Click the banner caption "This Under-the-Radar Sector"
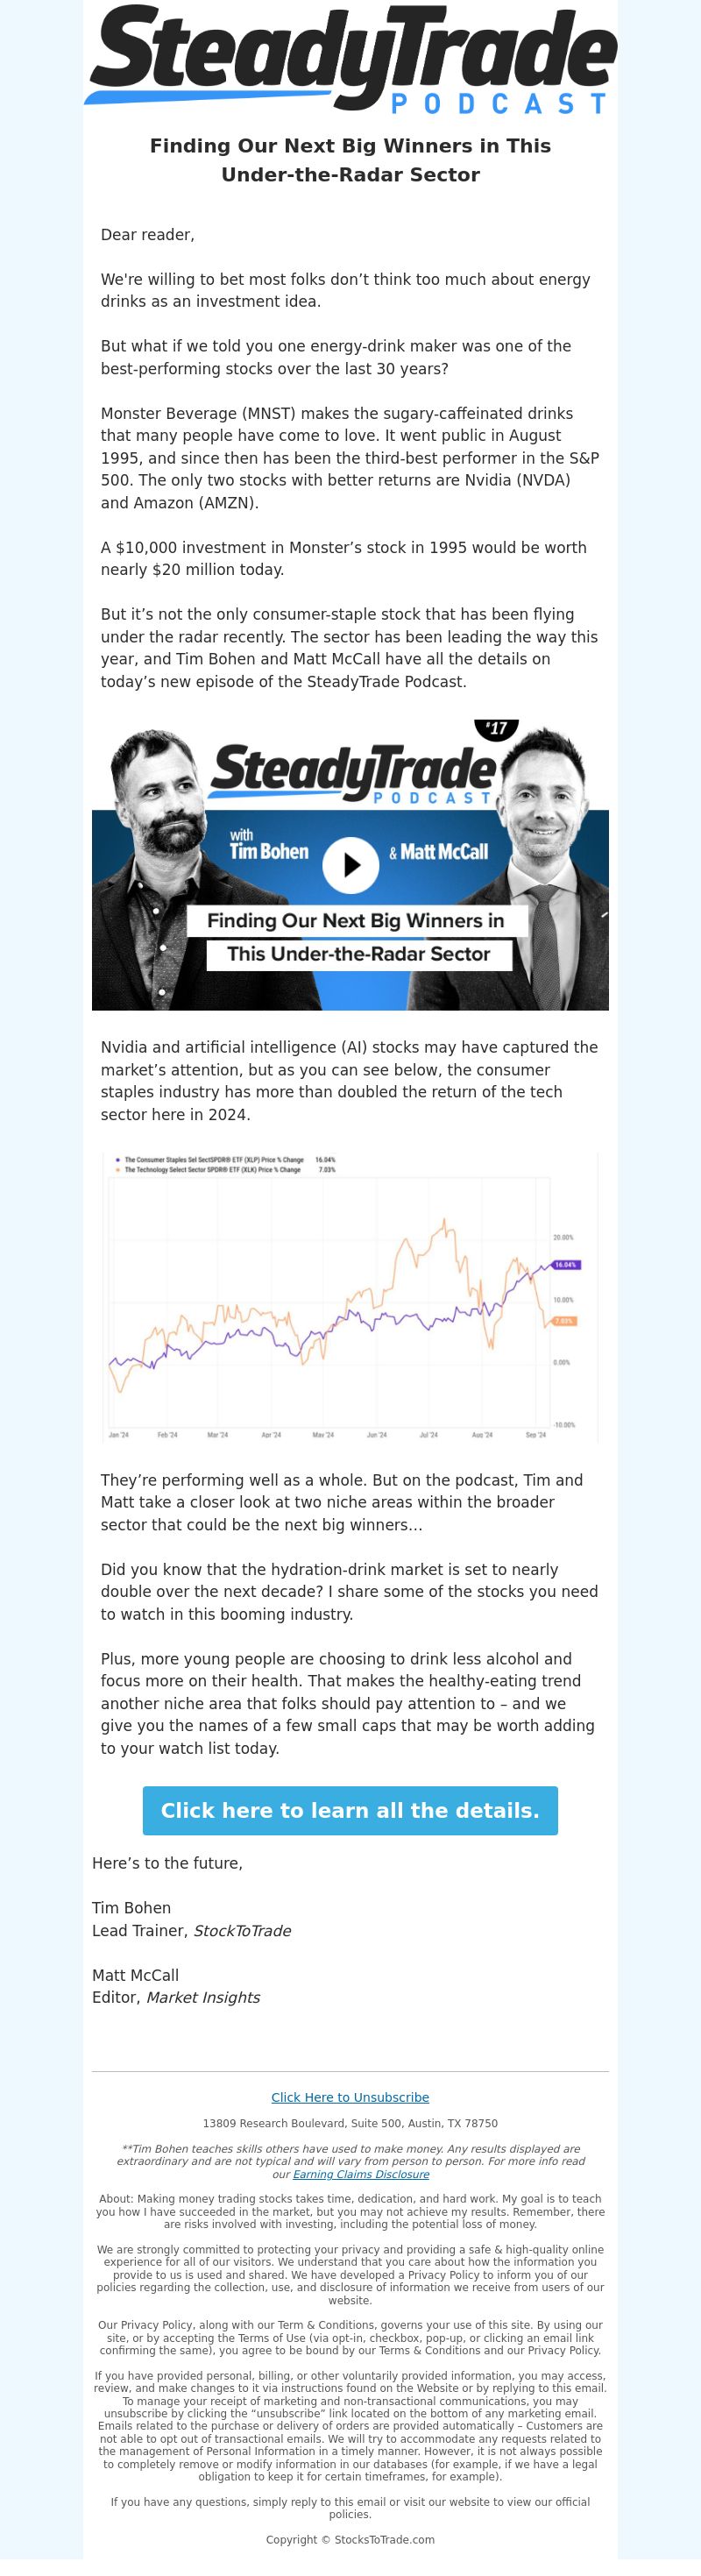 [x=358, y=954]
